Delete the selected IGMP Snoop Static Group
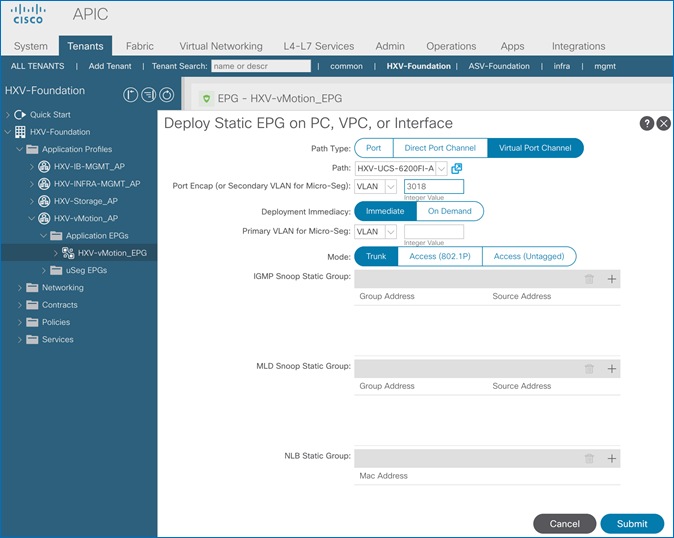Image resolution: width=674 pixels, height=538 pixels. [x=589, y=279]
